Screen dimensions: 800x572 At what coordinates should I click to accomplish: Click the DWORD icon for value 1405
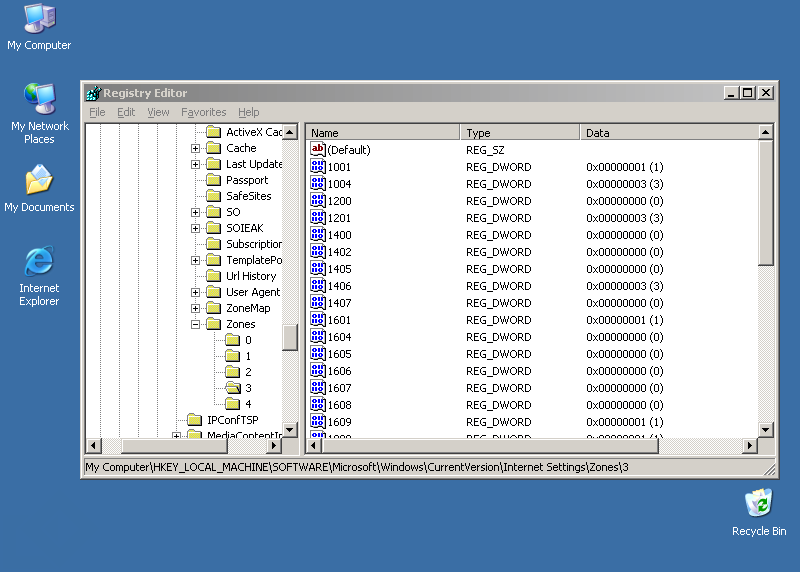(317, 269)
